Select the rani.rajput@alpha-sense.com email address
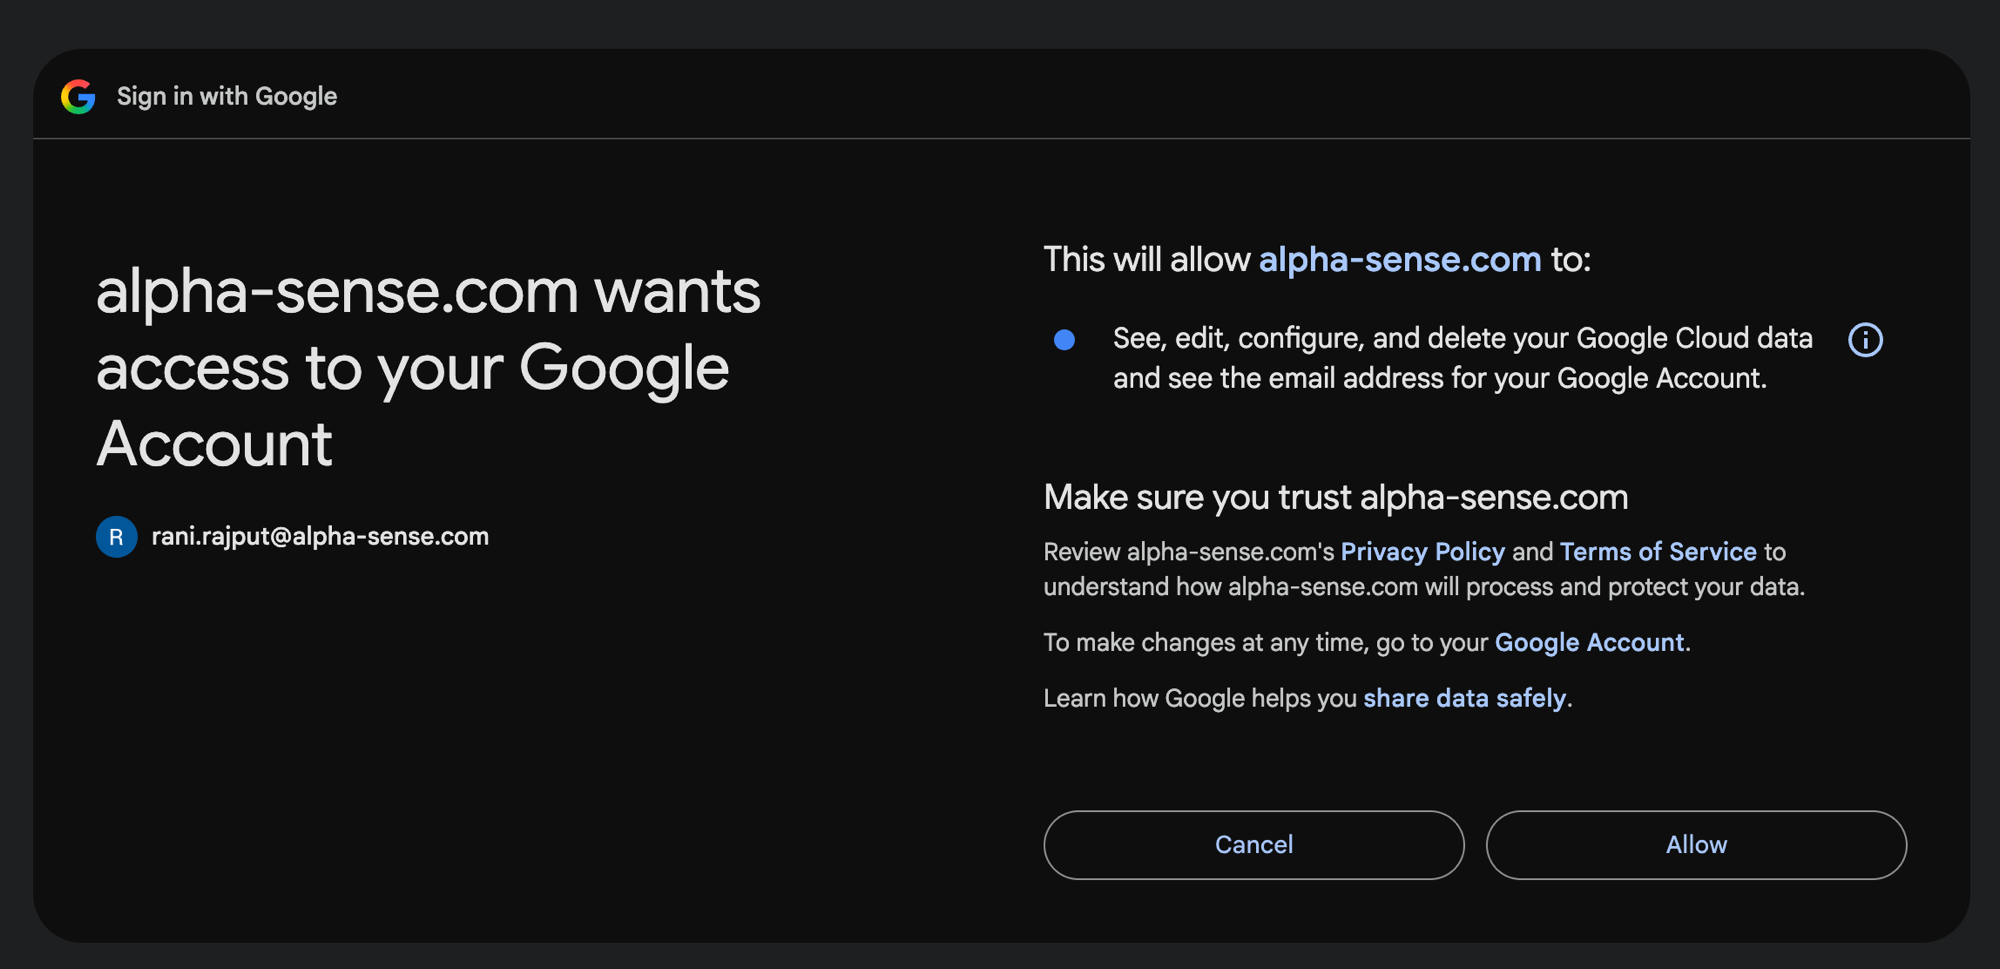 pyautogui.click(x=320, y=537)
